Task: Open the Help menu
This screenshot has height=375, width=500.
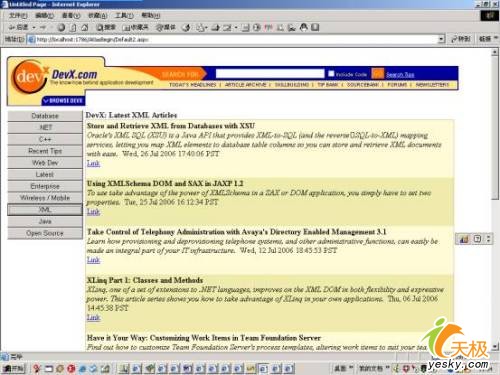Action: click(x=151, y=15)
